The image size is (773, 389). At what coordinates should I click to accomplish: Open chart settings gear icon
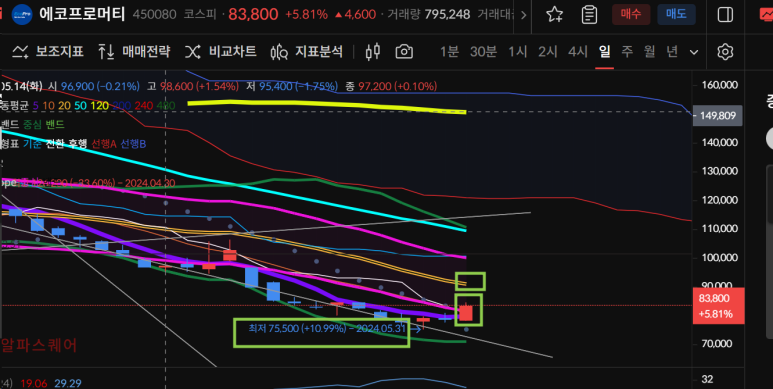[x=725, y=52]
